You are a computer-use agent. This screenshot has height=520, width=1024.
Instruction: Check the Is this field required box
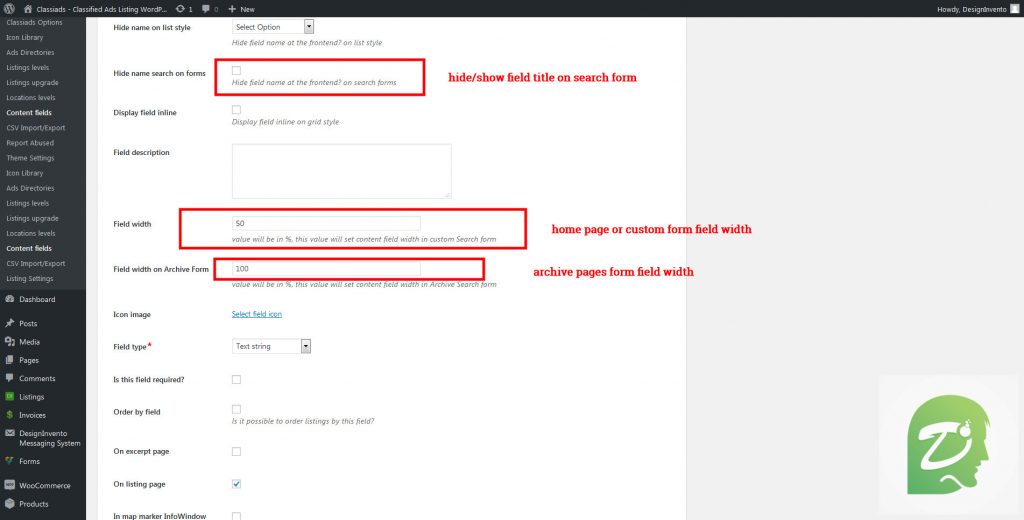[x=236, y=380]
